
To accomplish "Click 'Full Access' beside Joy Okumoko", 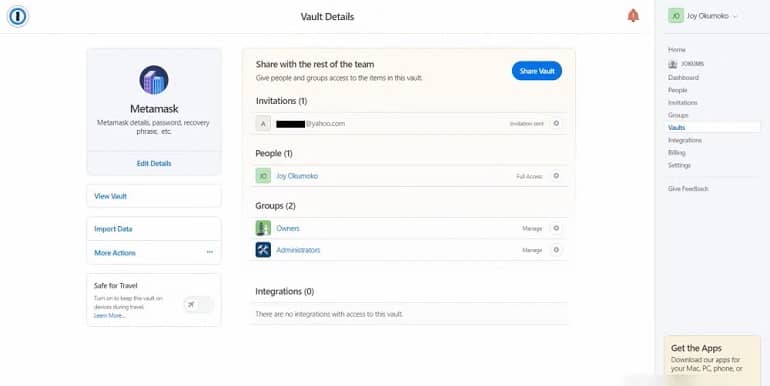I will (x=529, y=176).
